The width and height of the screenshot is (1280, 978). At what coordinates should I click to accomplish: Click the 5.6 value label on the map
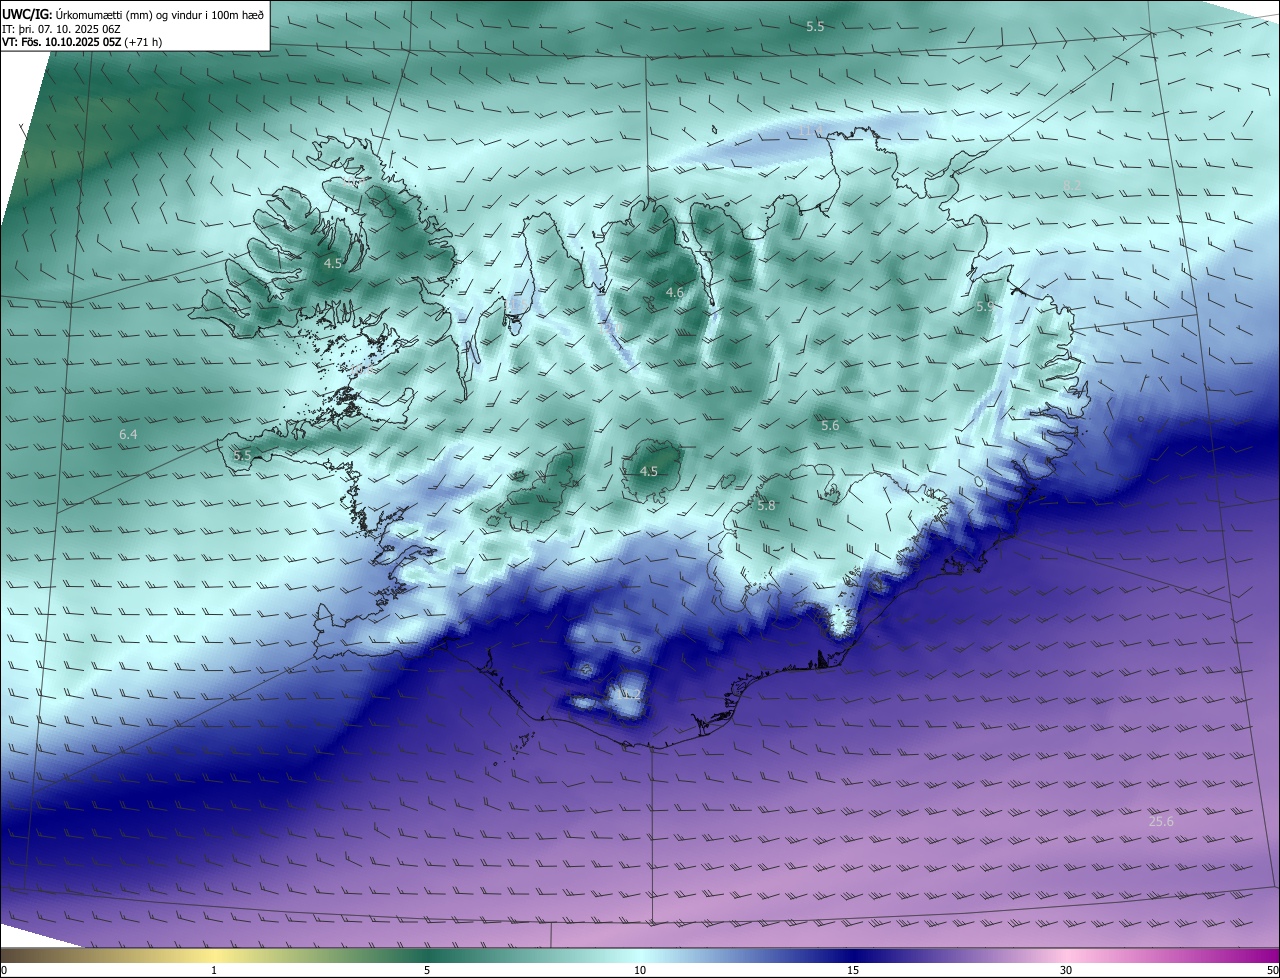pyautogui.click(x=830, y=426)
